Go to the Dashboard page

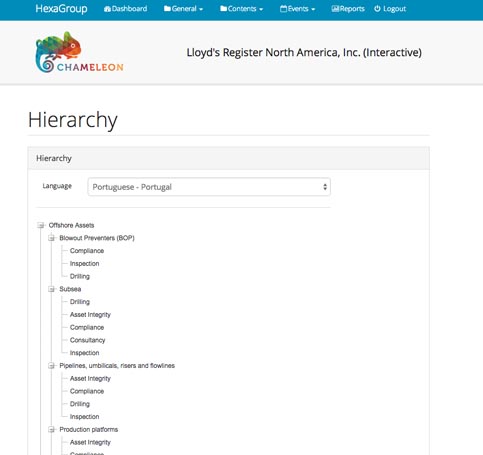tap(125, 9)
